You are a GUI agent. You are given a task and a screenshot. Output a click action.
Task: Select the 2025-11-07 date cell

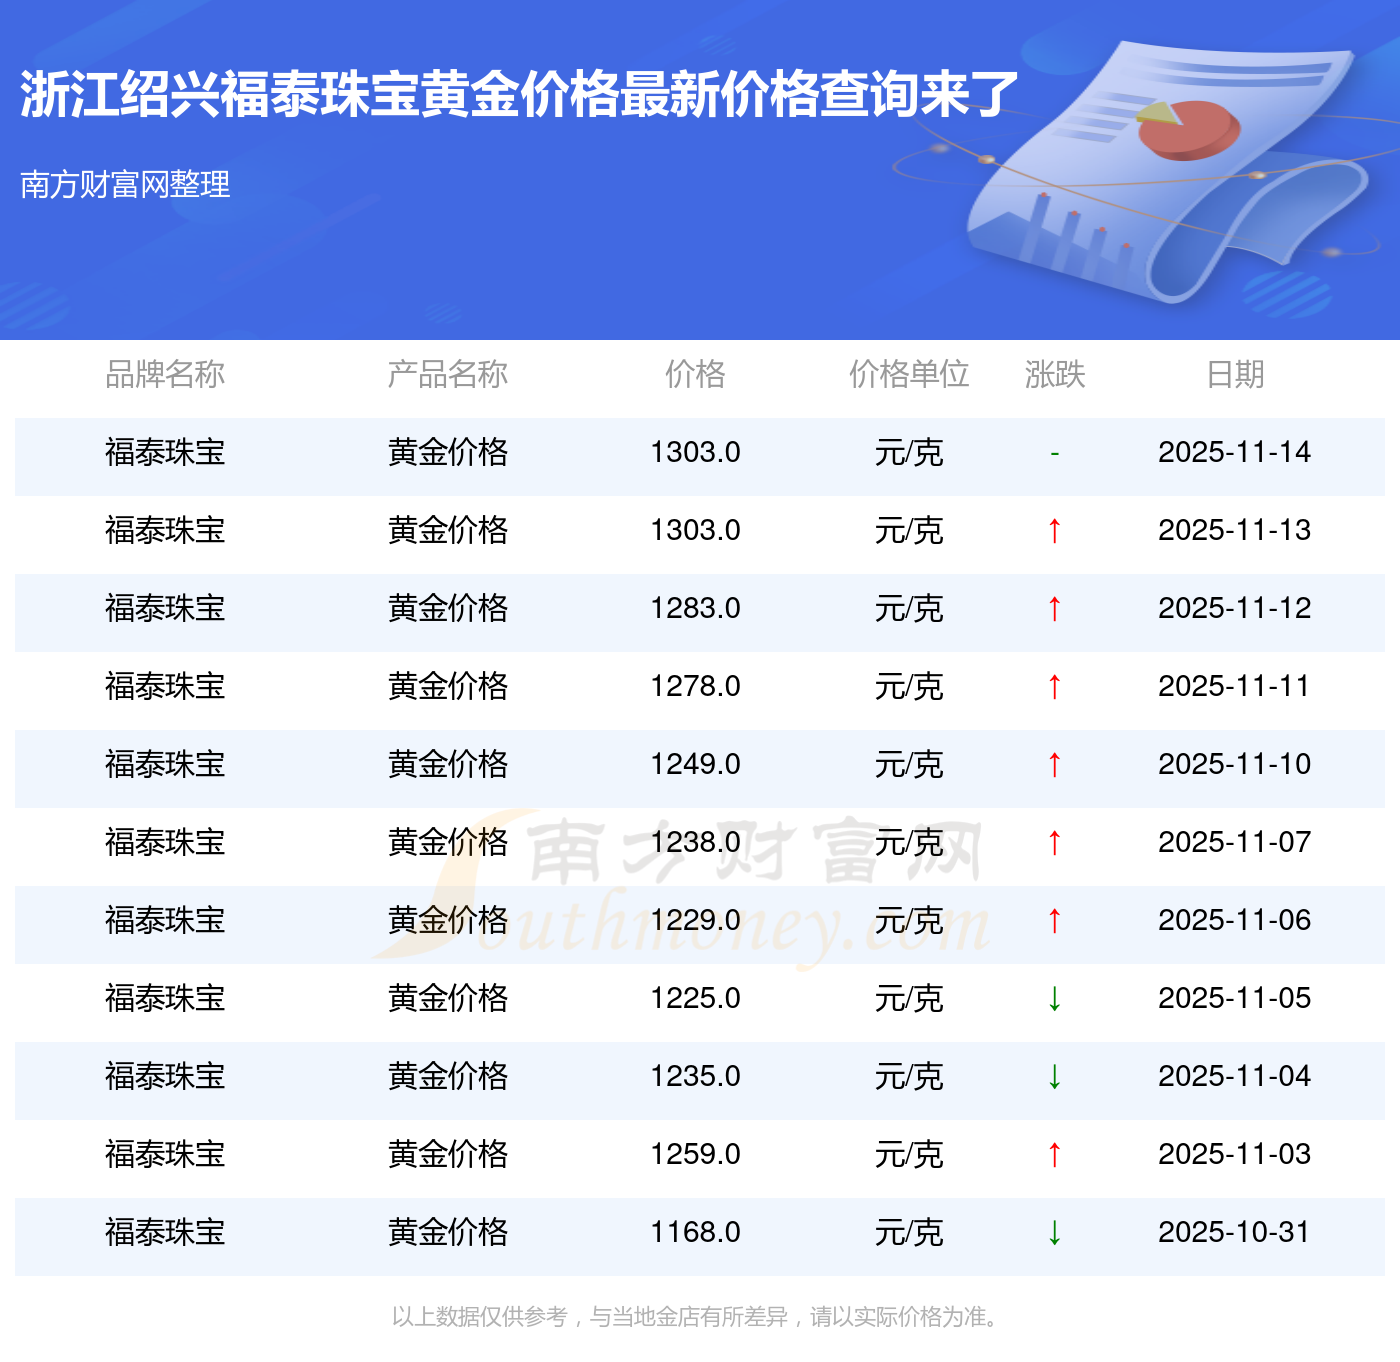click(1234, 843)
